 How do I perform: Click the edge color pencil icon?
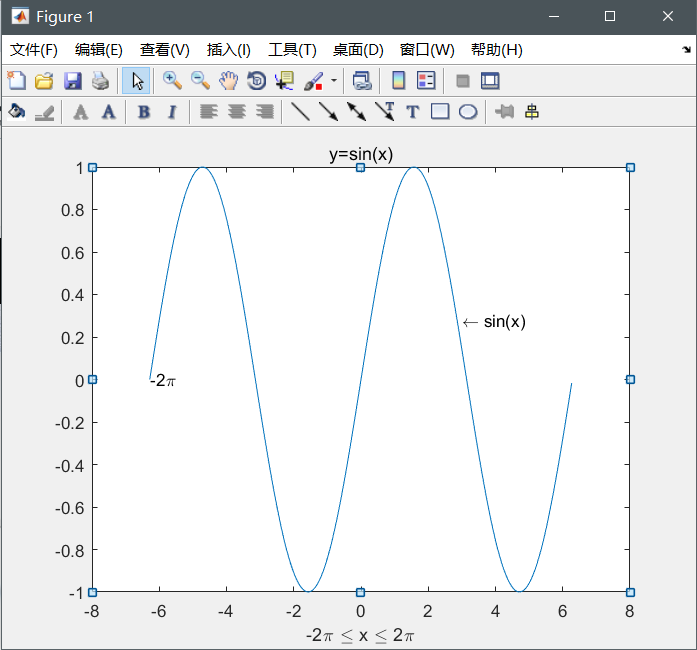pos(44,112)
